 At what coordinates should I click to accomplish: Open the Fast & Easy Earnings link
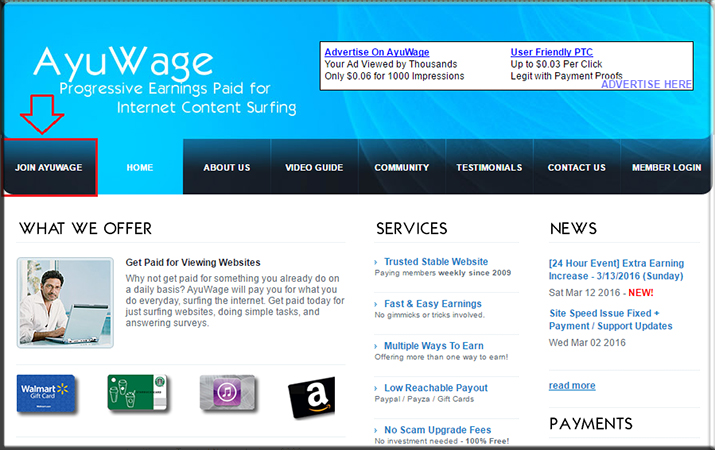433,304
